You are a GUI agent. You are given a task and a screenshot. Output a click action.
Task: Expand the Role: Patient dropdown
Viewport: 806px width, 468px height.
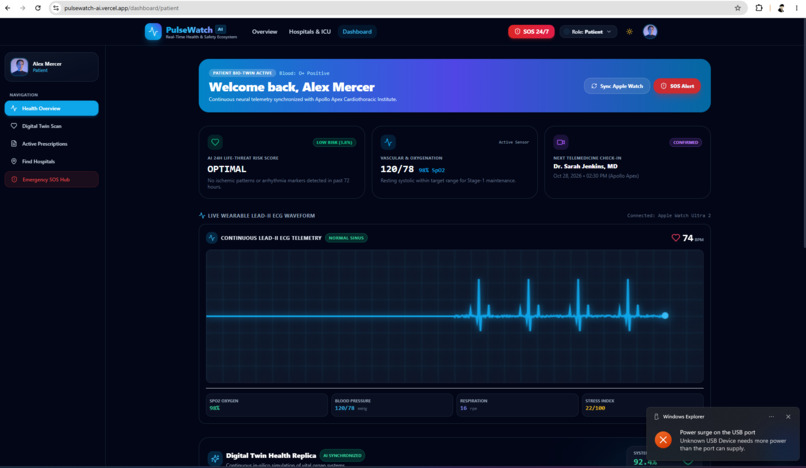click(x=588, y=31)
